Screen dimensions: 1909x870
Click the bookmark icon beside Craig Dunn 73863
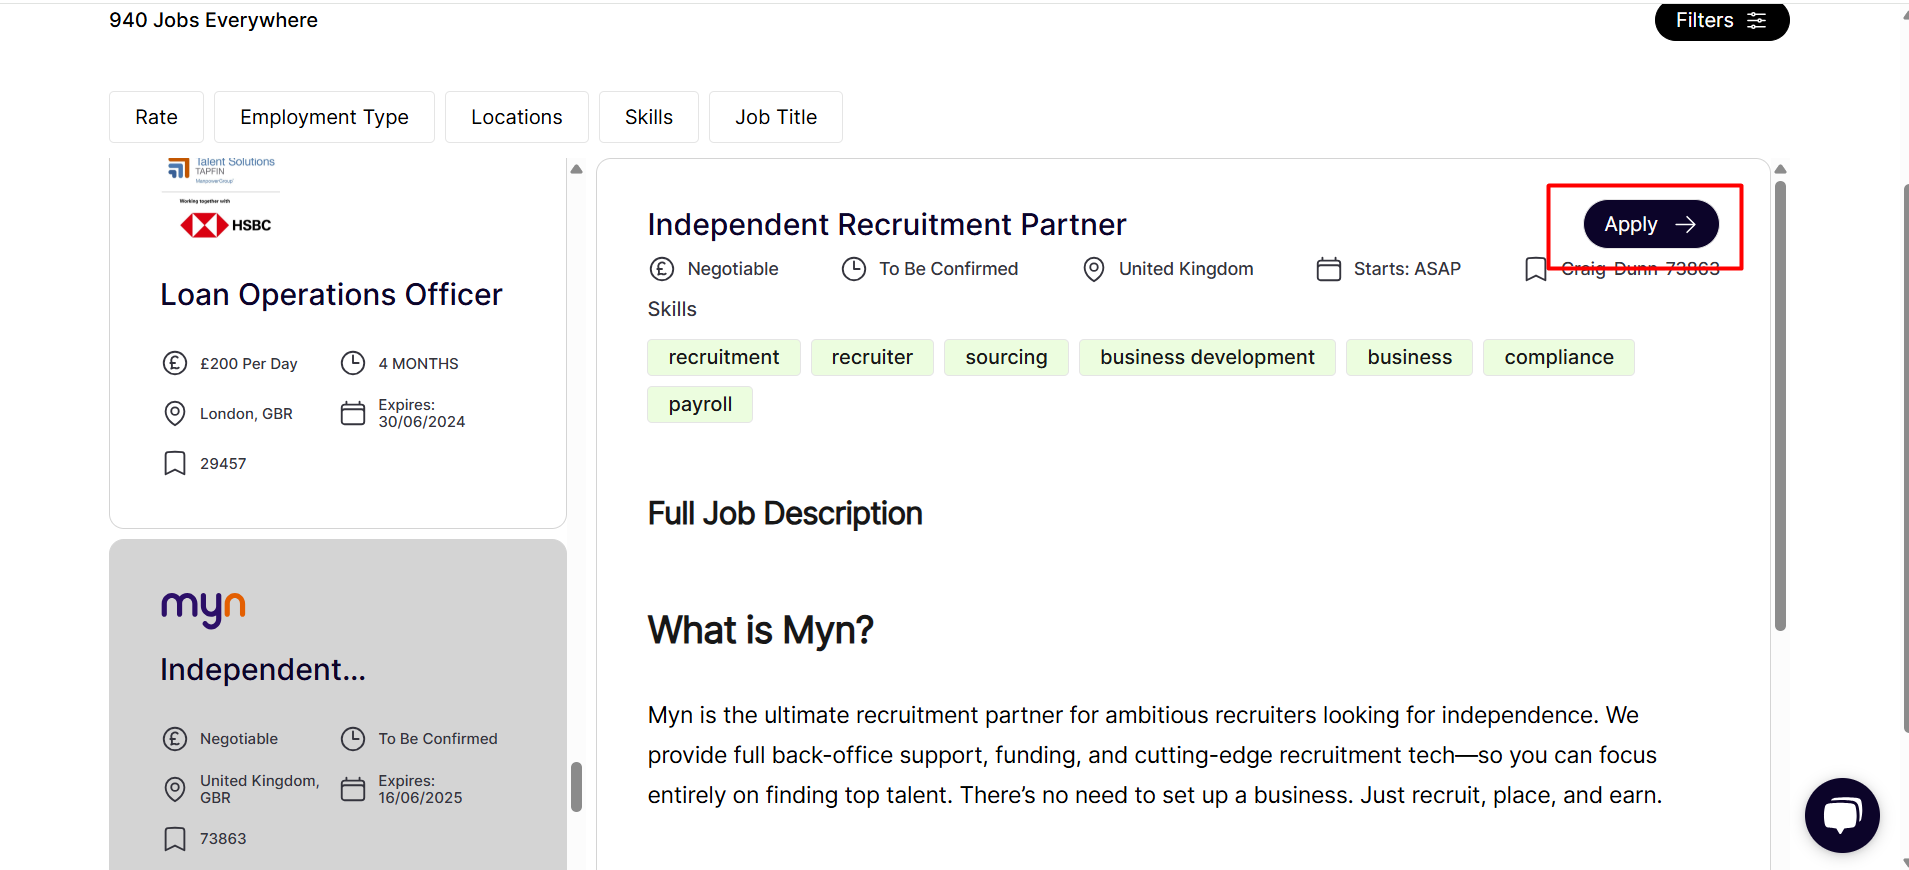1536,269
